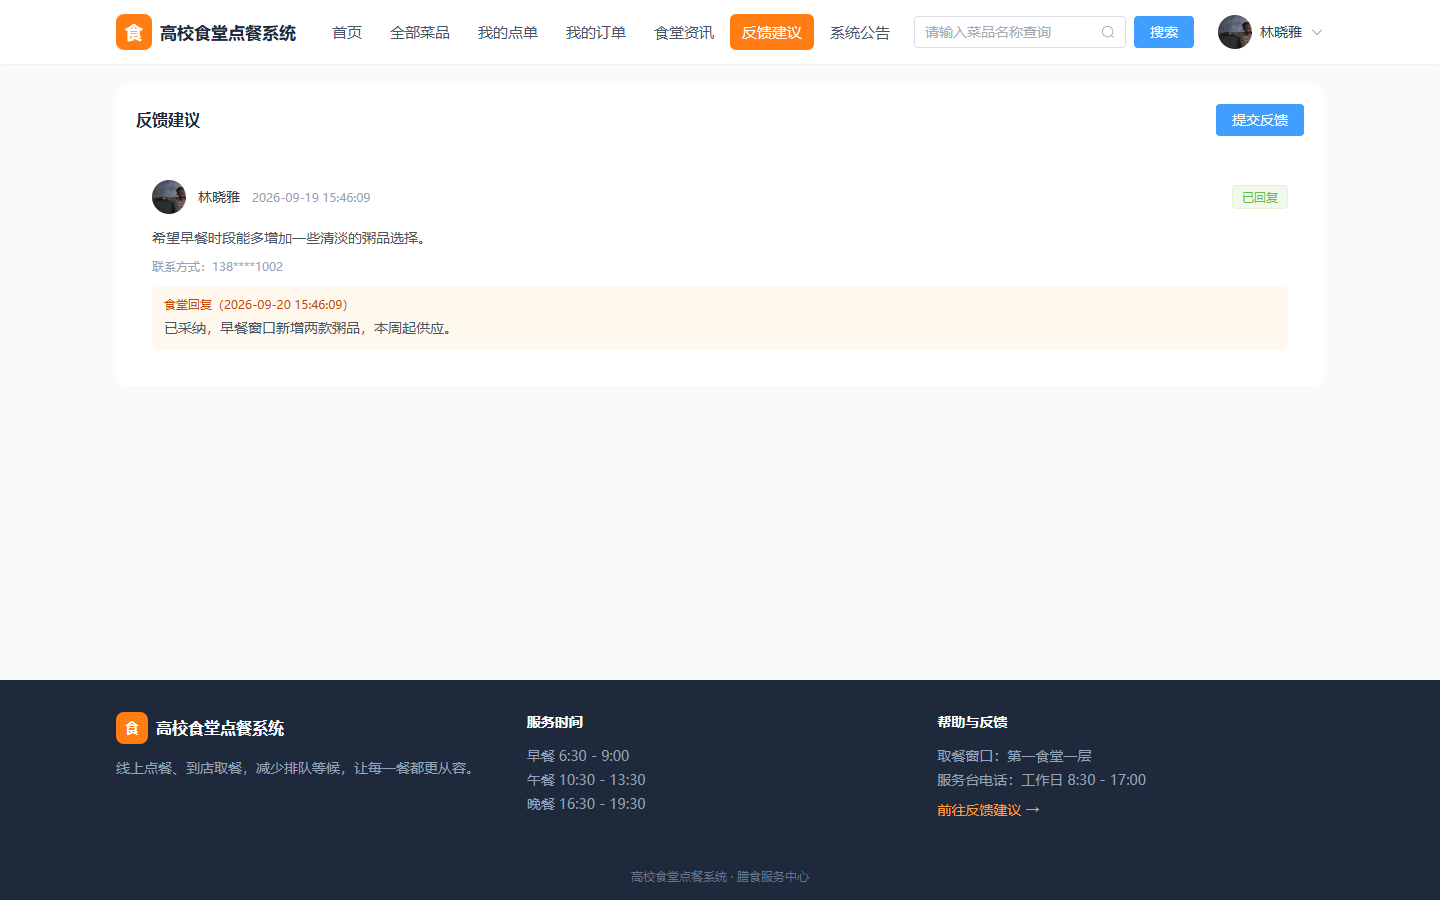
Task: Click the orange canteen logo icon in header
Action: point(134,32)
